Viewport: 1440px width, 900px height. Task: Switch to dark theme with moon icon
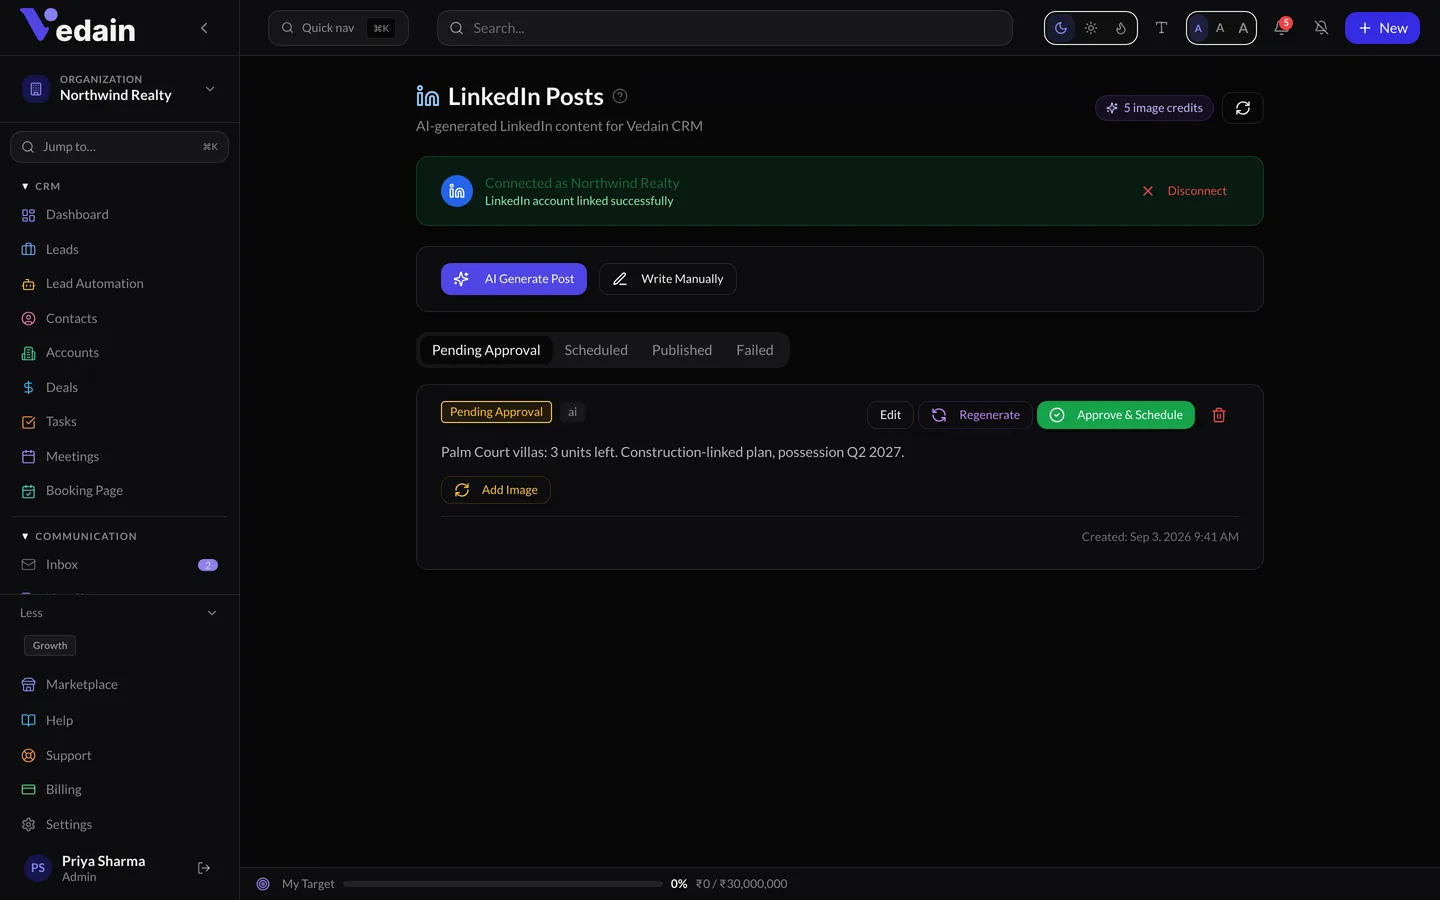click(1061, 28)
